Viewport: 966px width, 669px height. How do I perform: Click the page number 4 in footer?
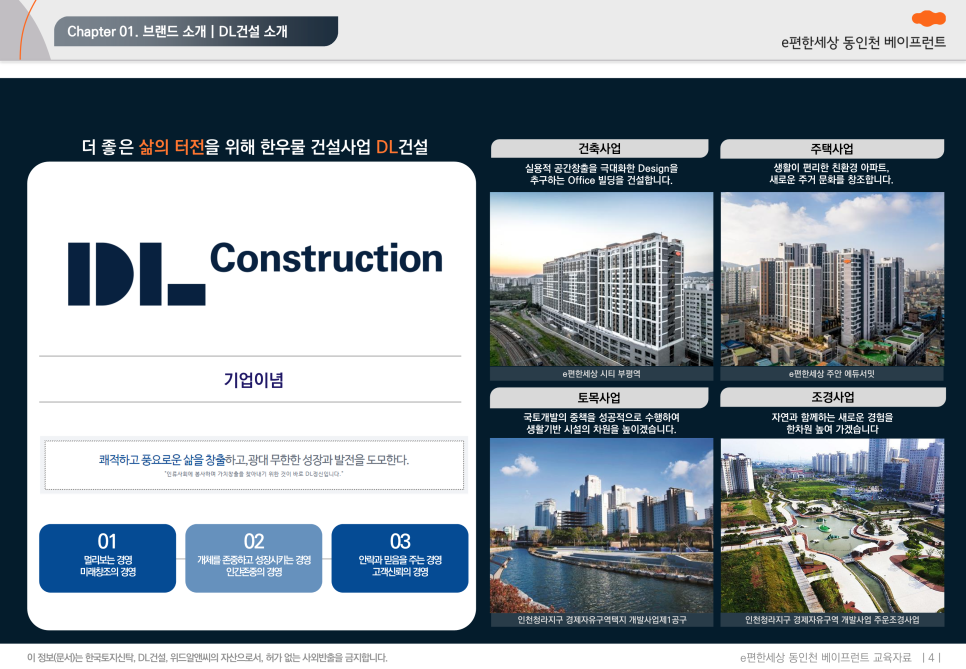[932, 658]
